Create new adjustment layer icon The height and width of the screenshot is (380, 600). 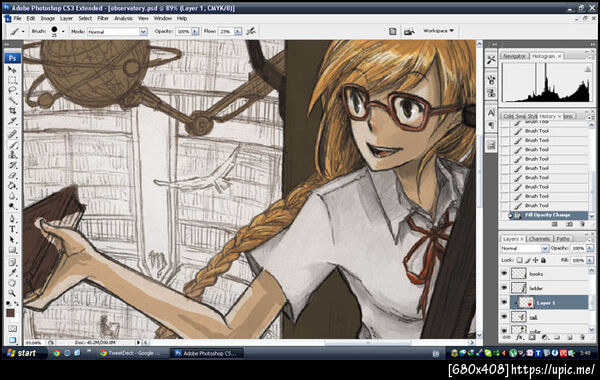(x=545, y=337)
